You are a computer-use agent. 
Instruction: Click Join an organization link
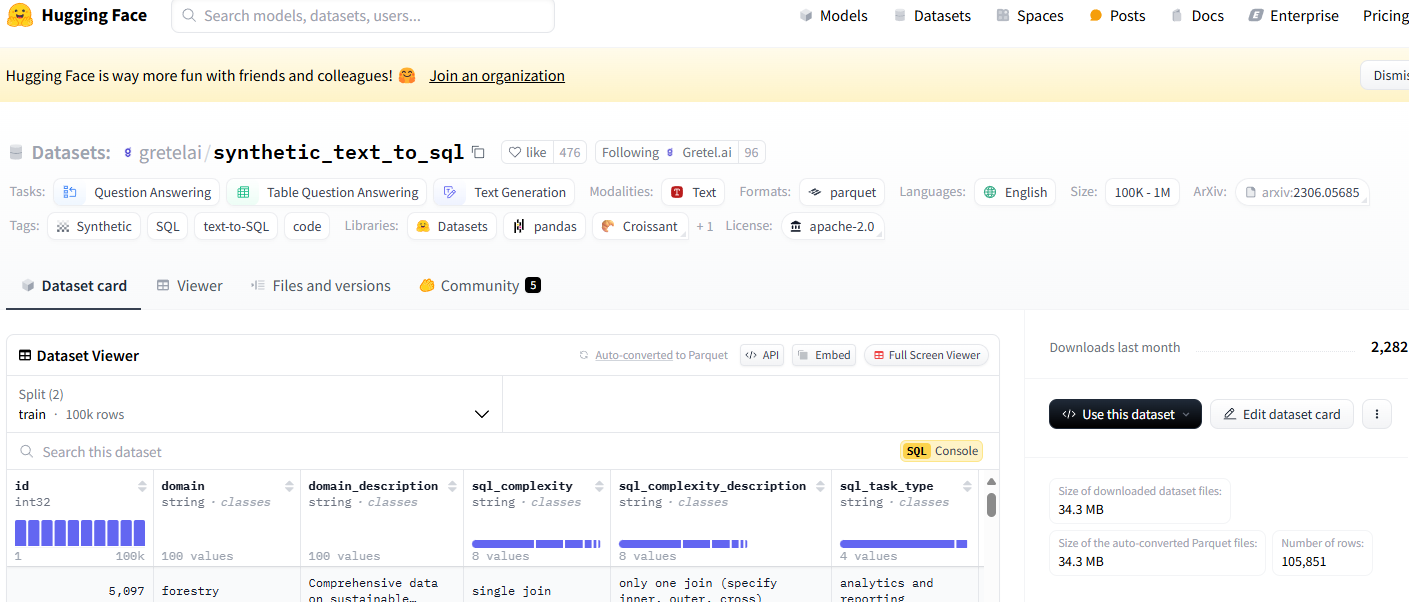[x=497, y=76]
